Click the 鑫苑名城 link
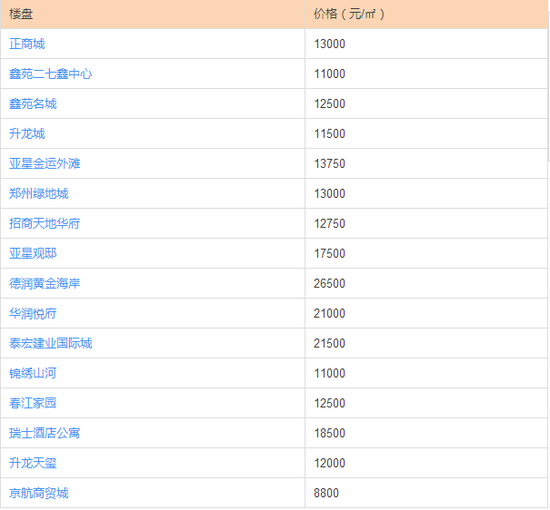 point(33,104)
